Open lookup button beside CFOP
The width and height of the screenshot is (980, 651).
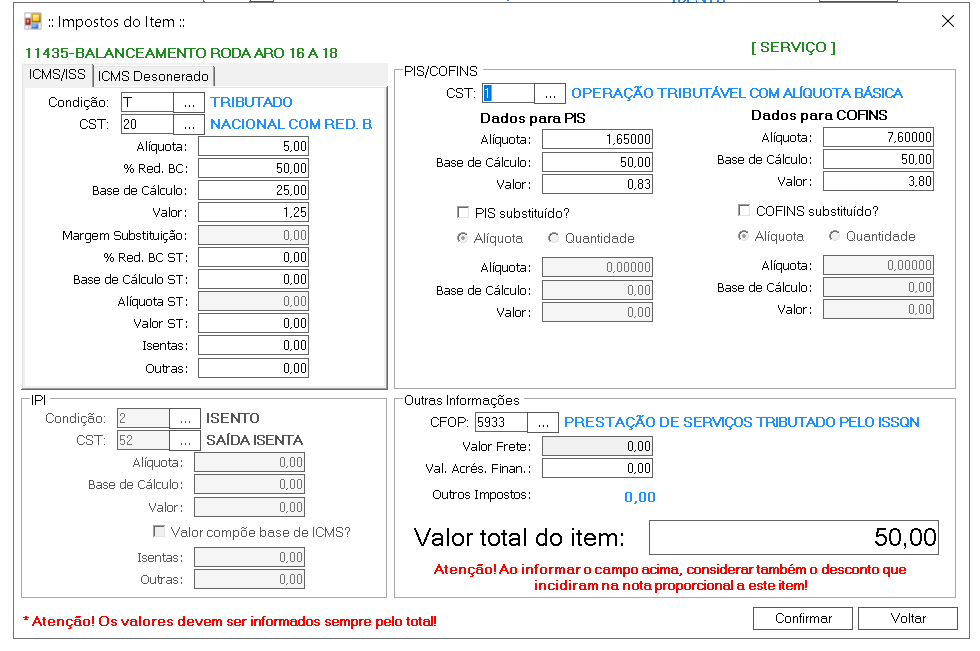tap(543, 422)
